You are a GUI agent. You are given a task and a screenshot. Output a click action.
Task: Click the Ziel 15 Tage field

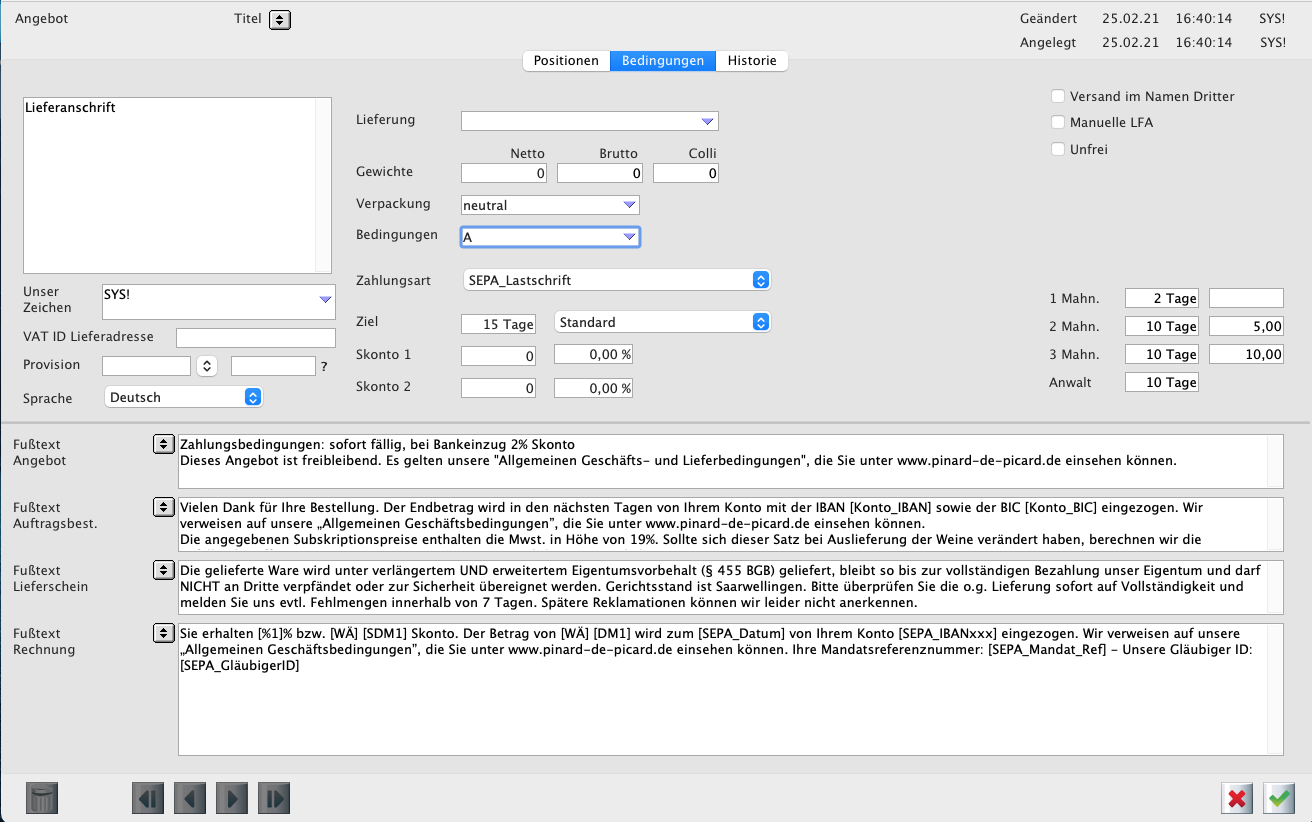(x=498, y=323)
